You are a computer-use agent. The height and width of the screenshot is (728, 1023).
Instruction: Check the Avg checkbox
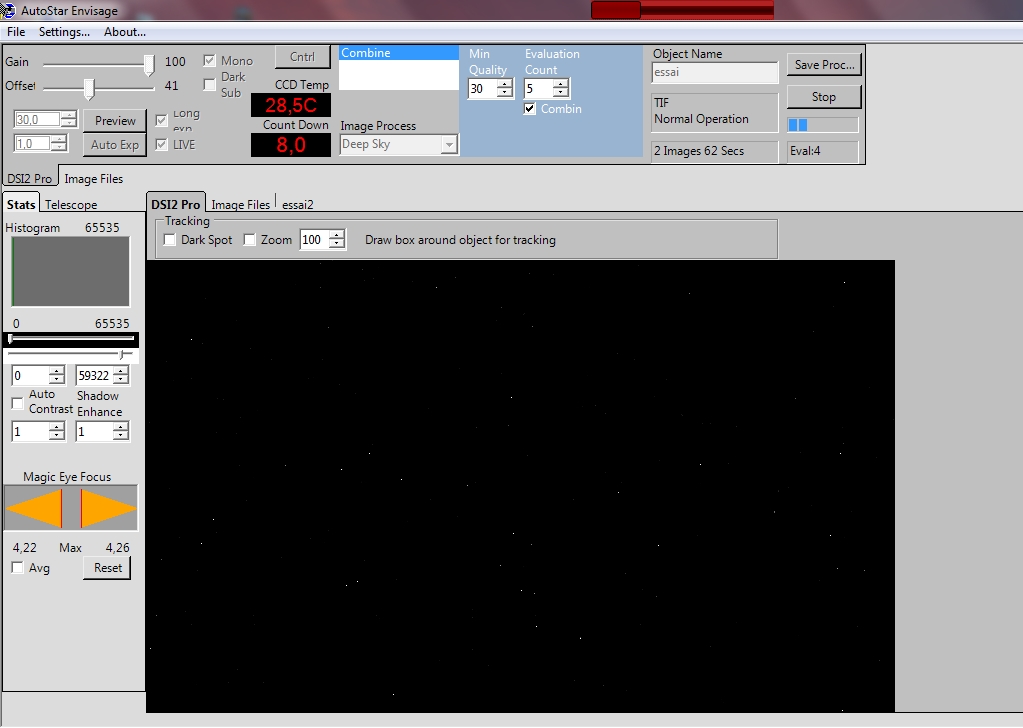coord(18,568)
